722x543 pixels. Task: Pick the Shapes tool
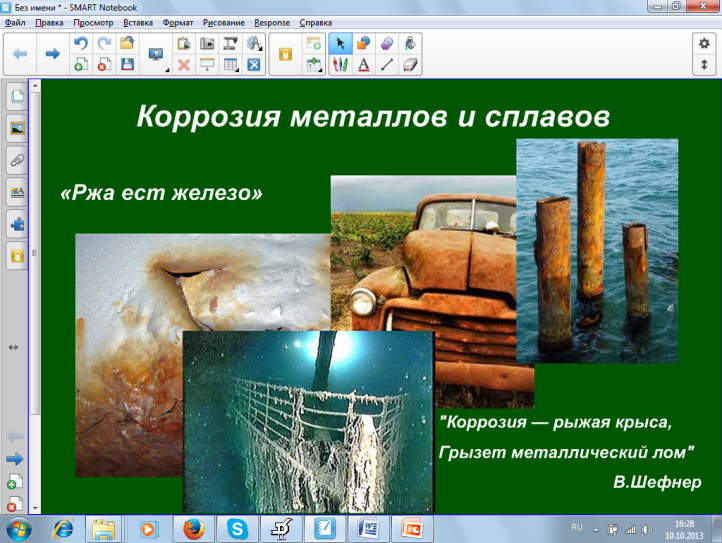pyautogui.click(x=364, y=43)
